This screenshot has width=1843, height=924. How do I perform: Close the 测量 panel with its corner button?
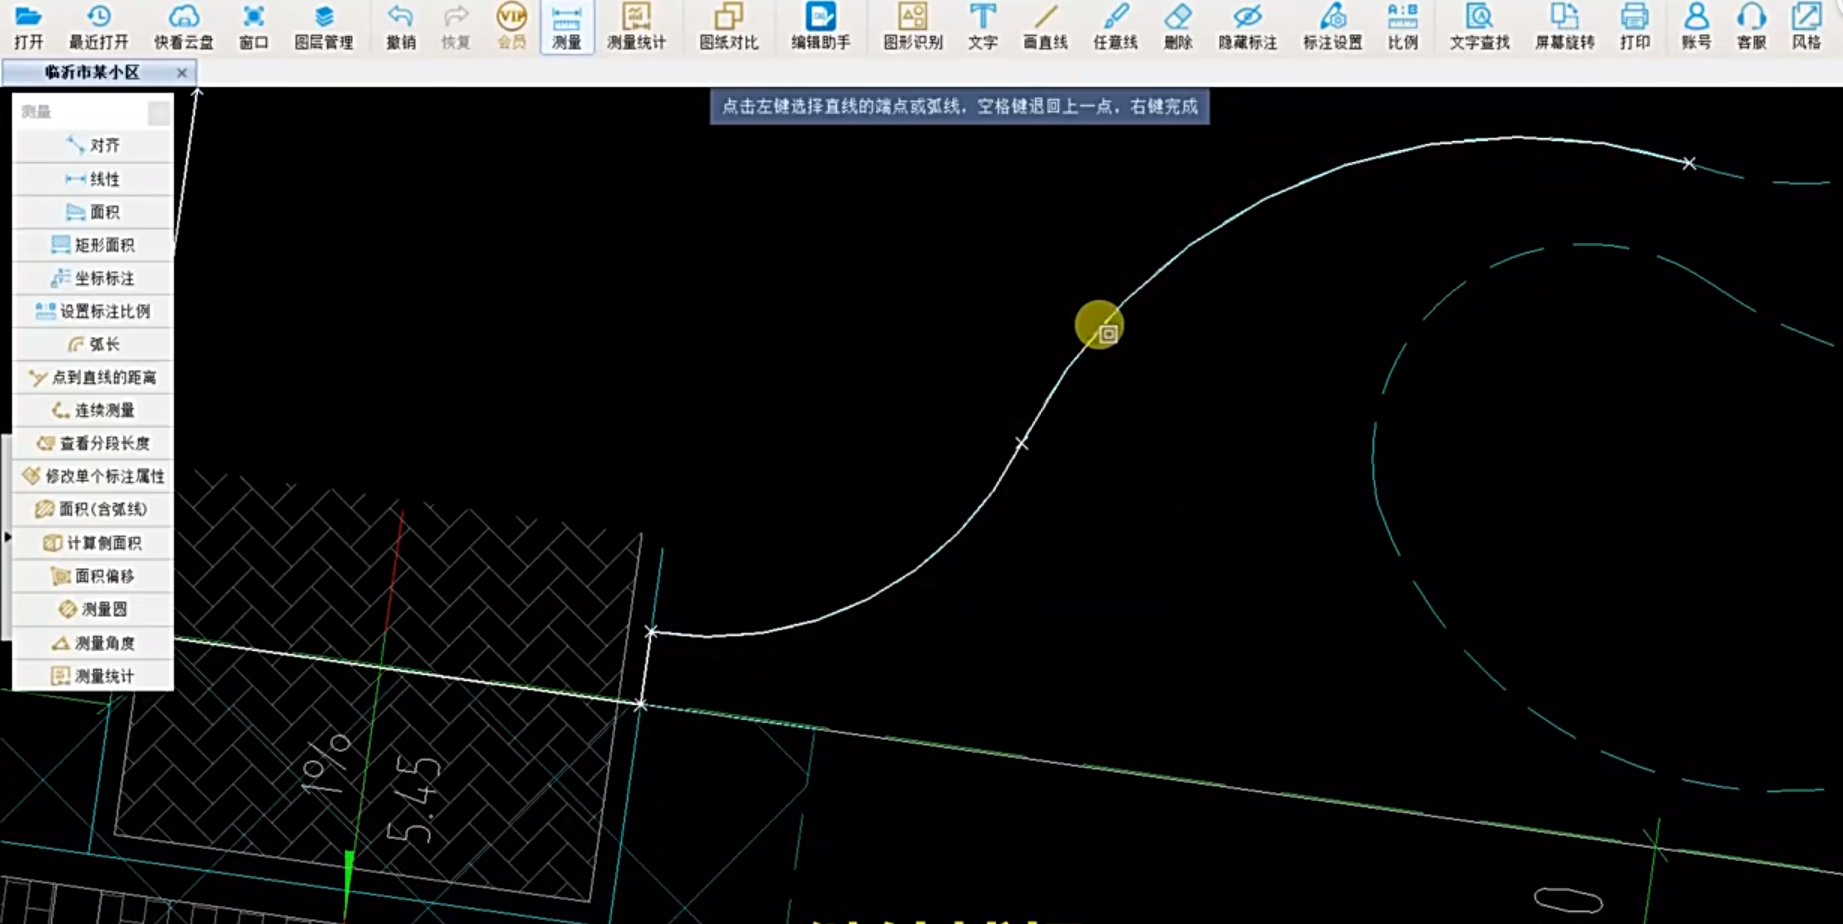click(158, 112)
